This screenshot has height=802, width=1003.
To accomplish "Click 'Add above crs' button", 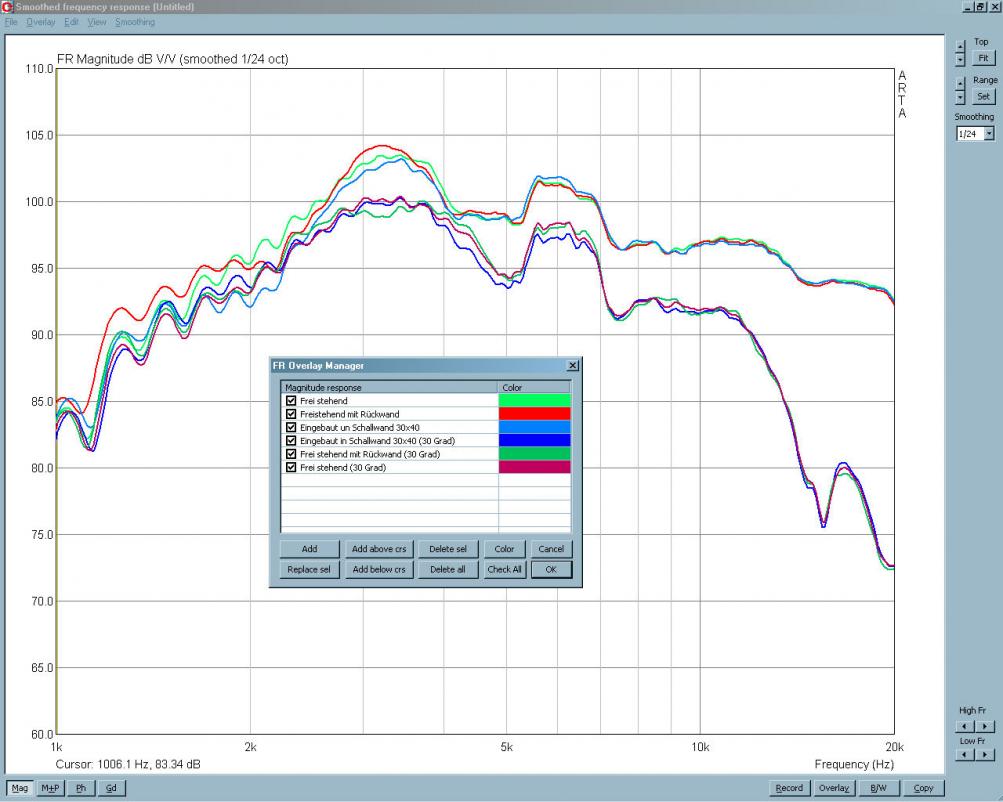I will pos(379,549).
